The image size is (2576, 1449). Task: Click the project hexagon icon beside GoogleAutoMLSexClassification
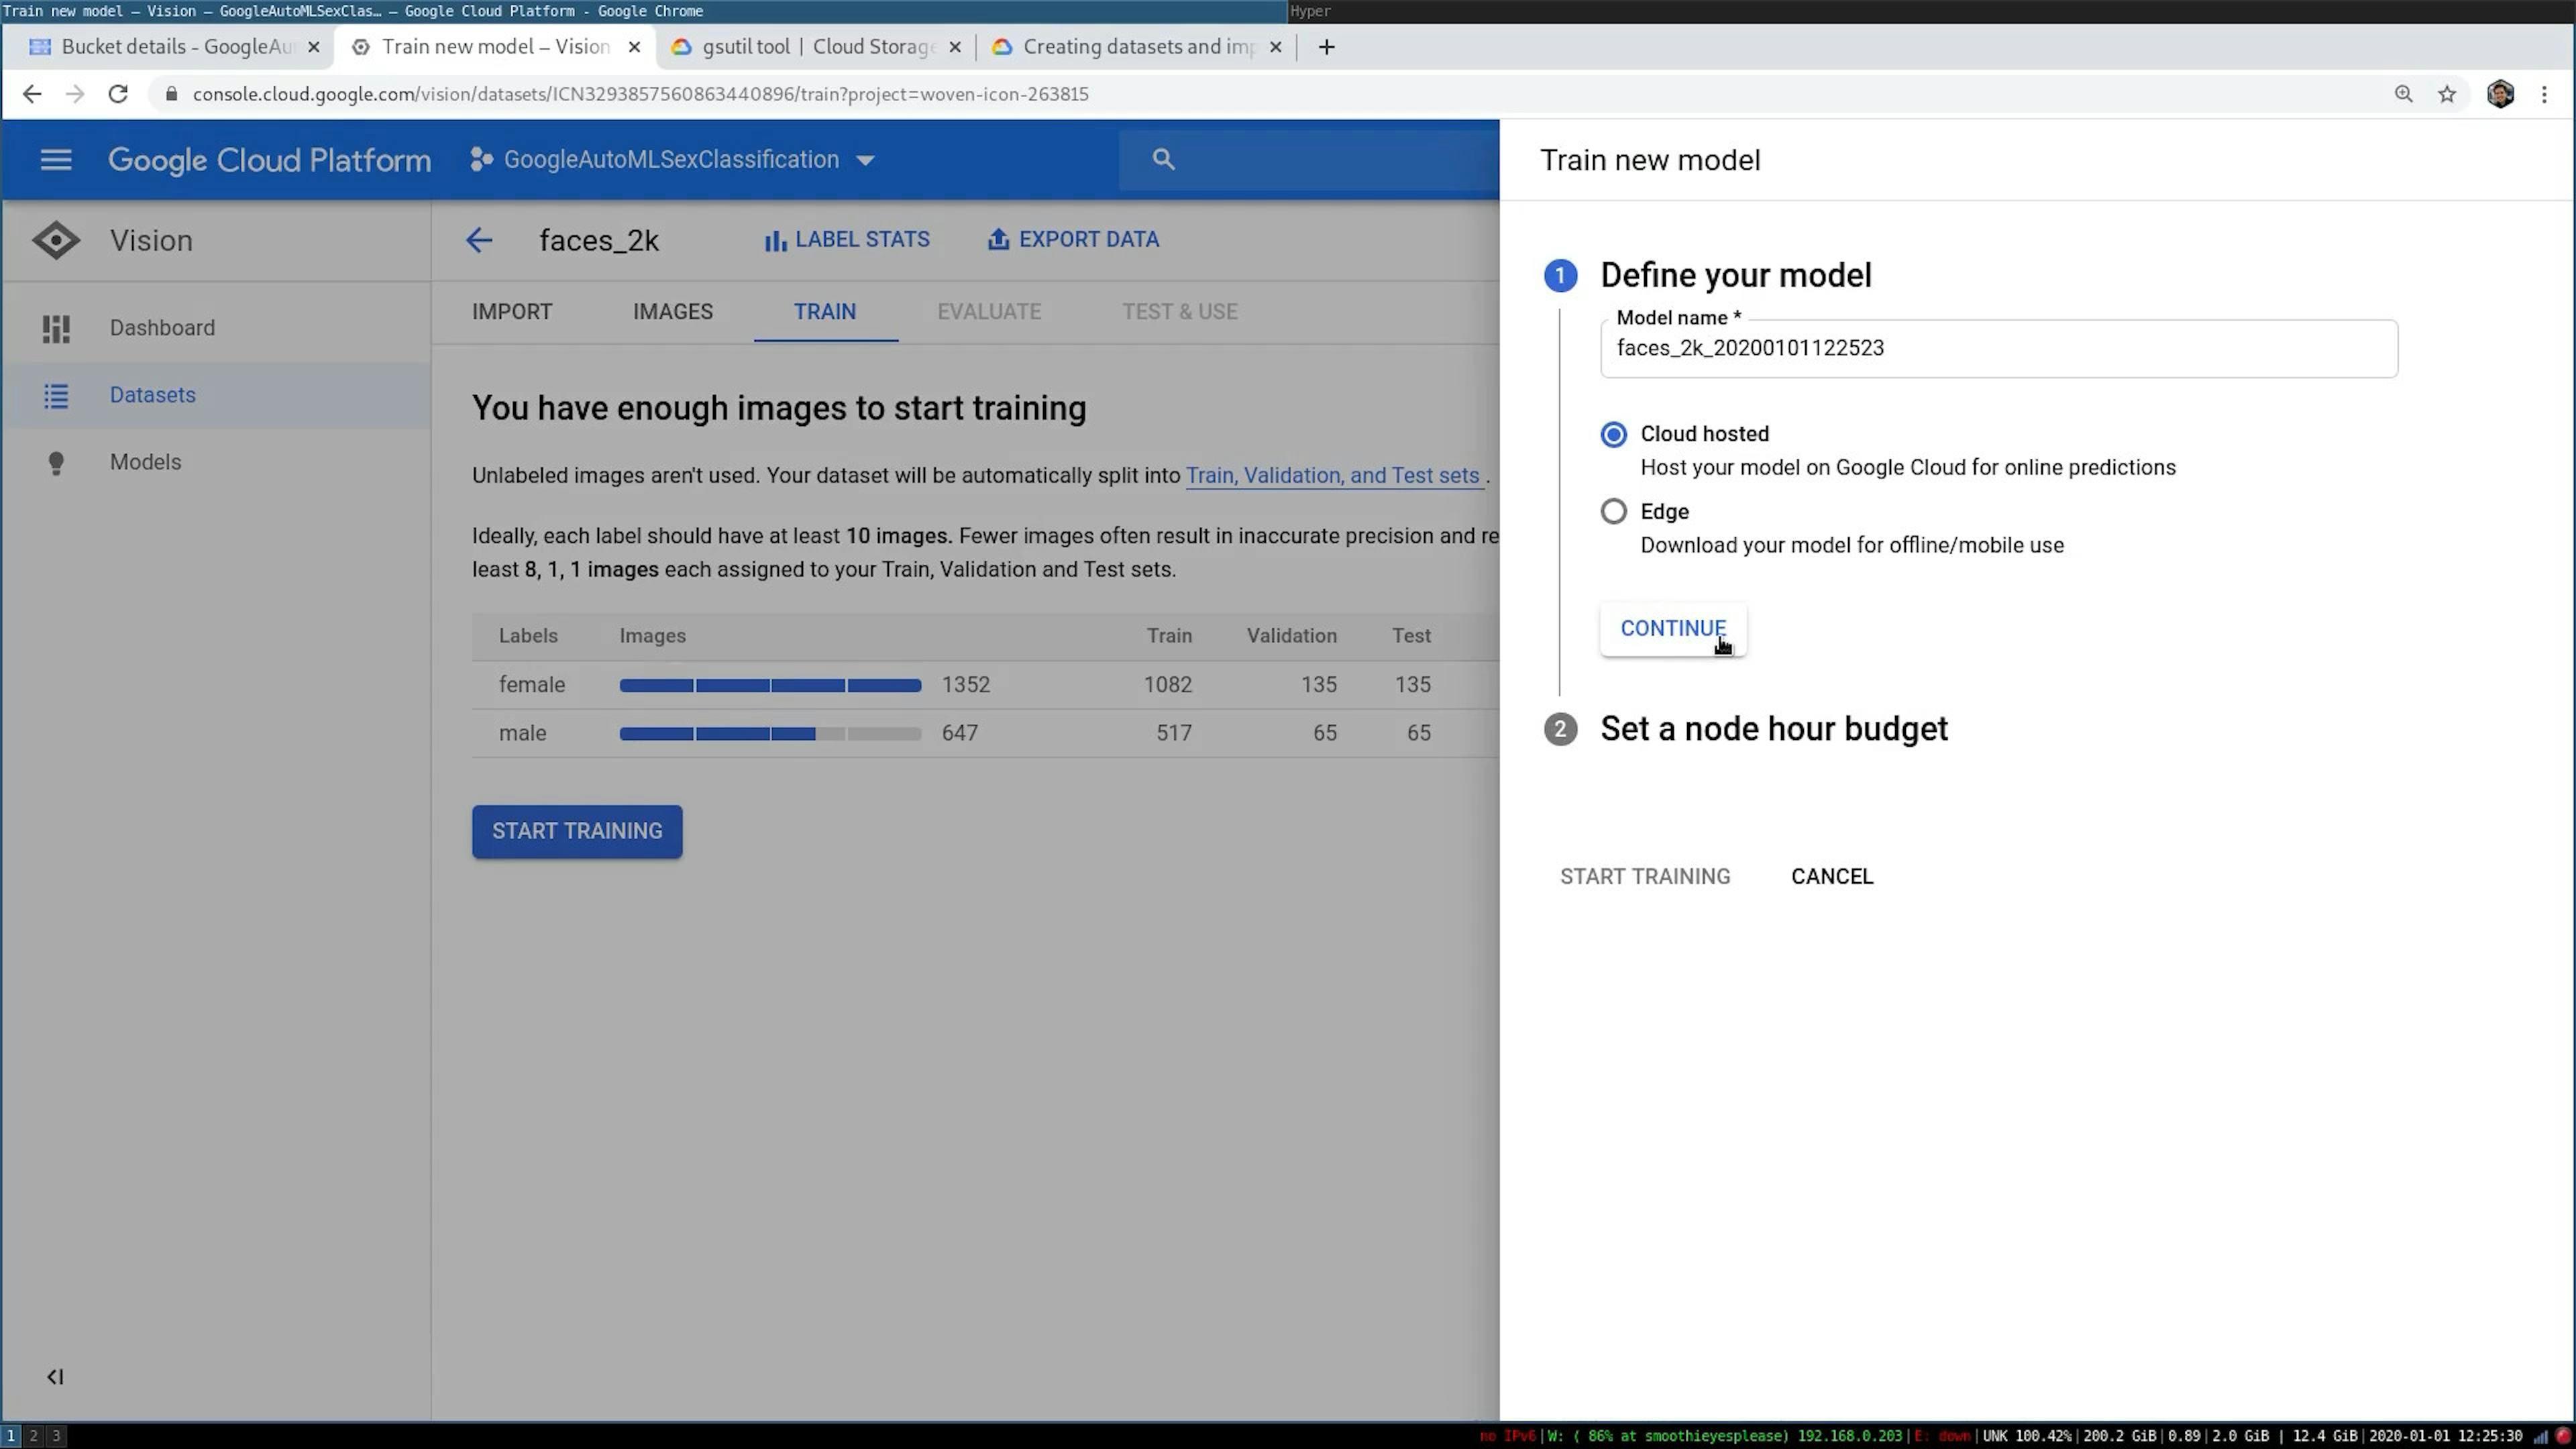pyautogui.click(x=481, y=159)
